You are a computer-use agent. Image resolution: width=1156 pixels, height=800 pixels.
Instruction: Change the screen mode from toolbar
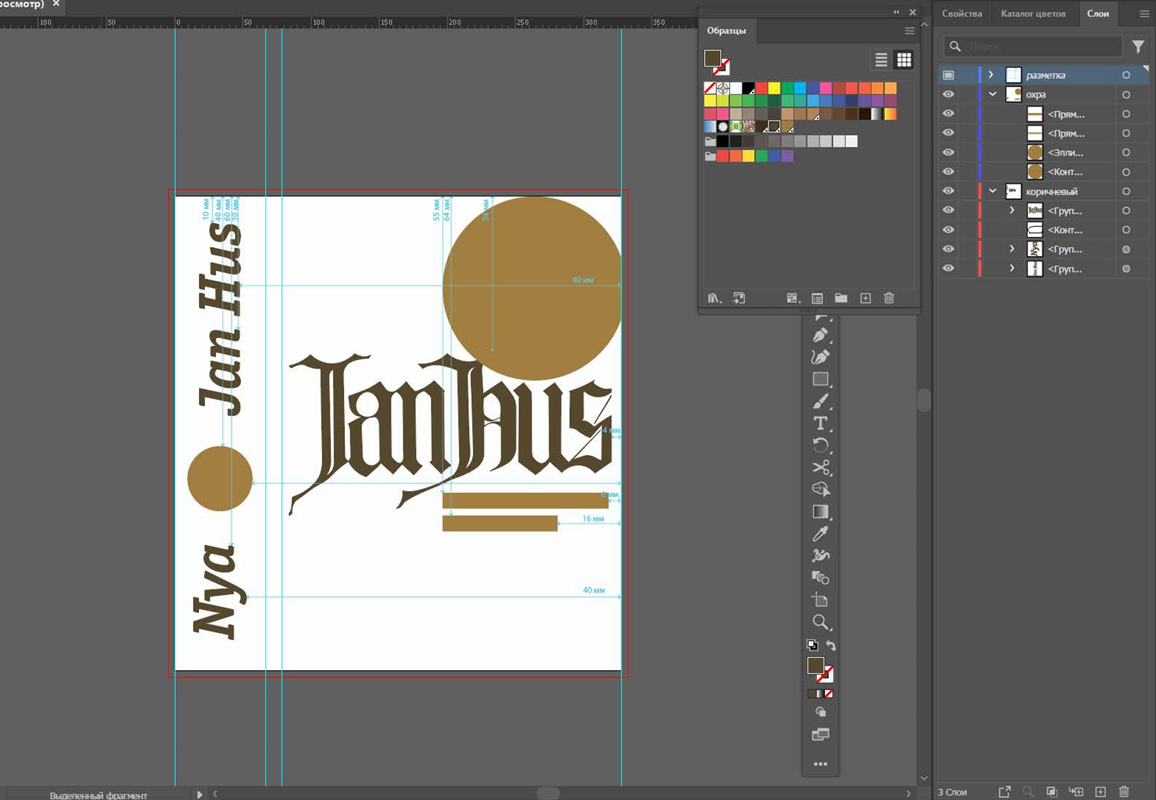pos(821,734)
